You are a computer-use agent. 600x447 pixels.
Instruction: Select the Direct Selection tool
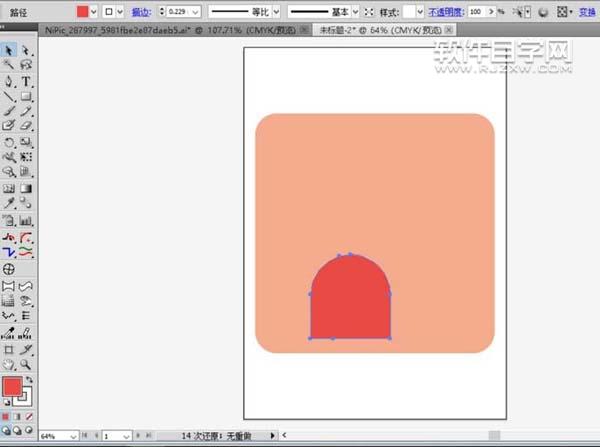[x=26, y=49]
